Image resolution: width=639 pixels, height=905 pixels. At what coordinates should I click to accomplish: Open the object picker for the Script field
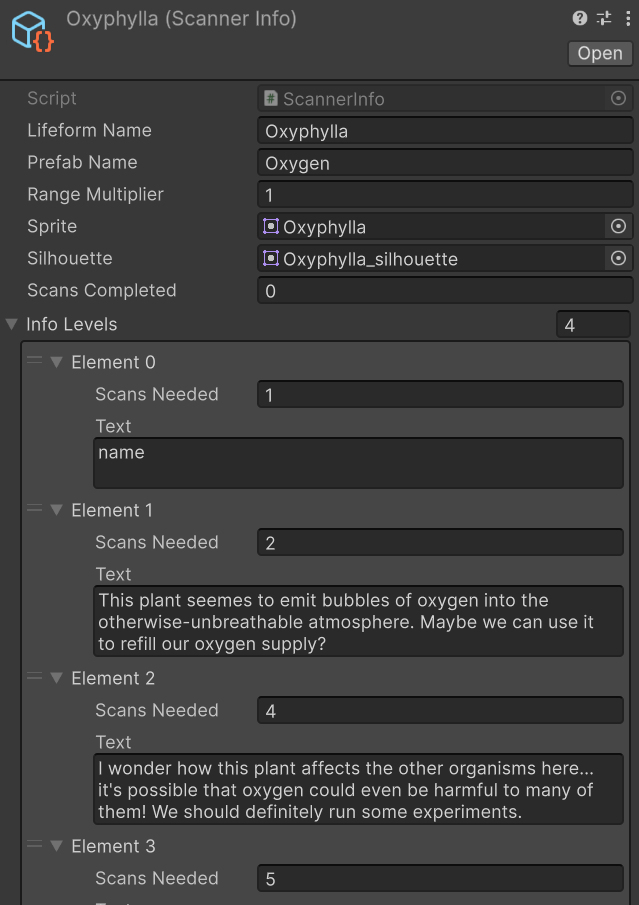[x=618, y=98]
